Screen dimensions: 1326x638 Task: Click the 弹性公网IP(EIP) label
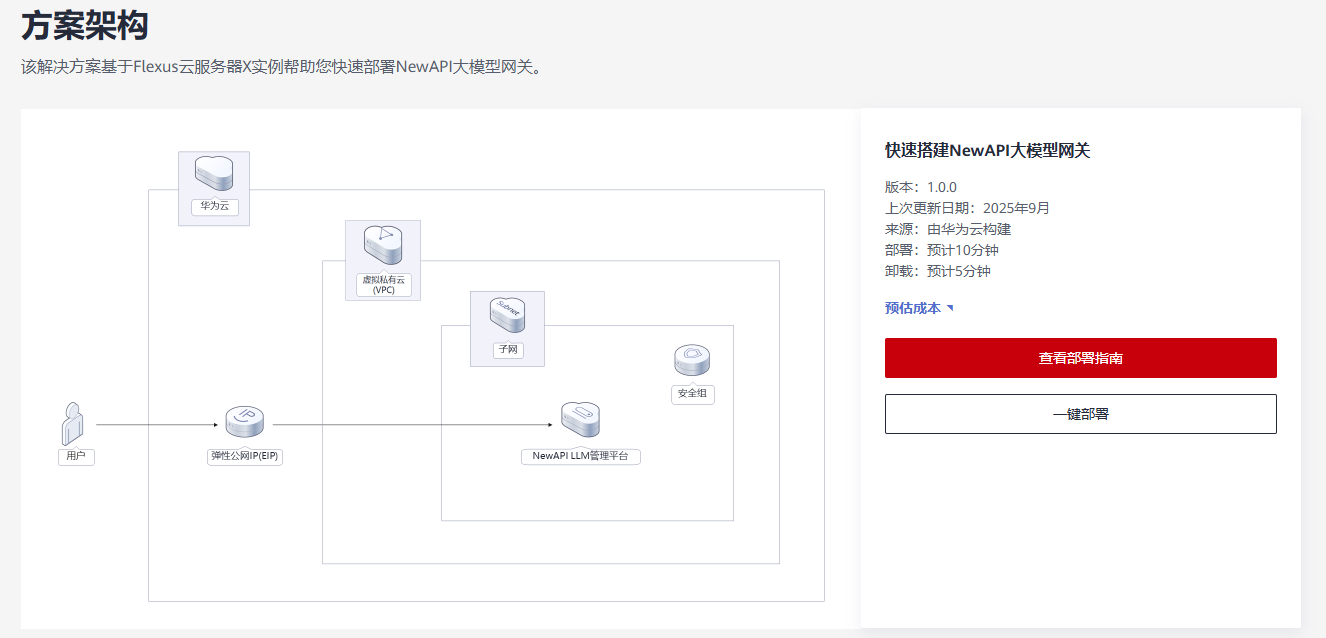pos(245,456)
